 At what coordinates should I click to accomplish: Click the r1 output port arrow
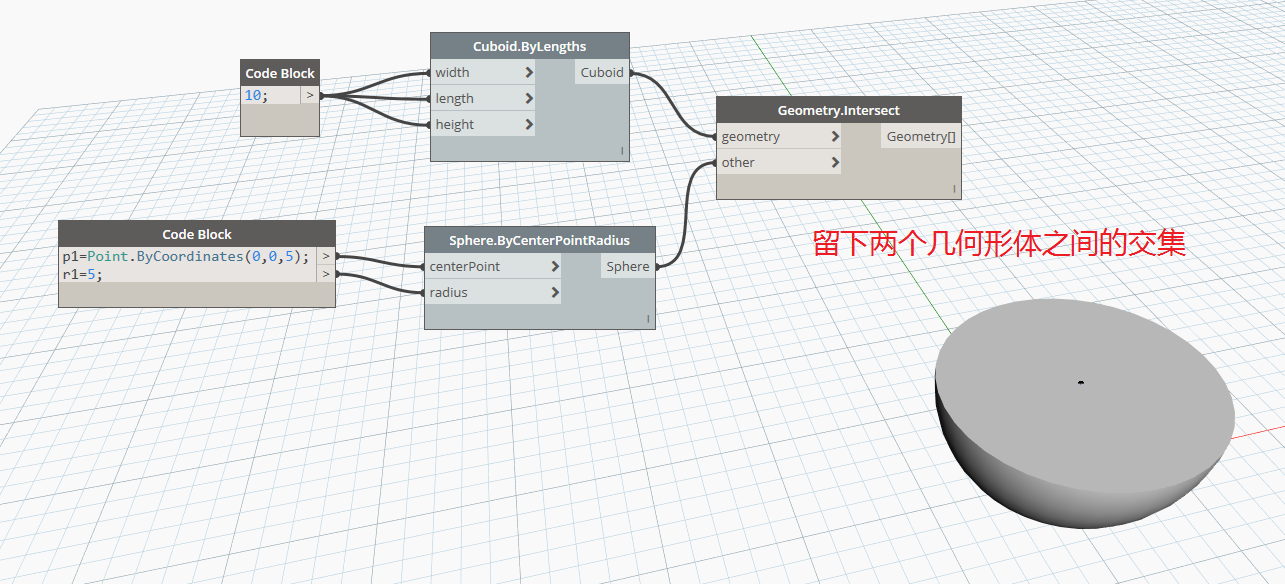pyautogui.click(x=326, y=273)
